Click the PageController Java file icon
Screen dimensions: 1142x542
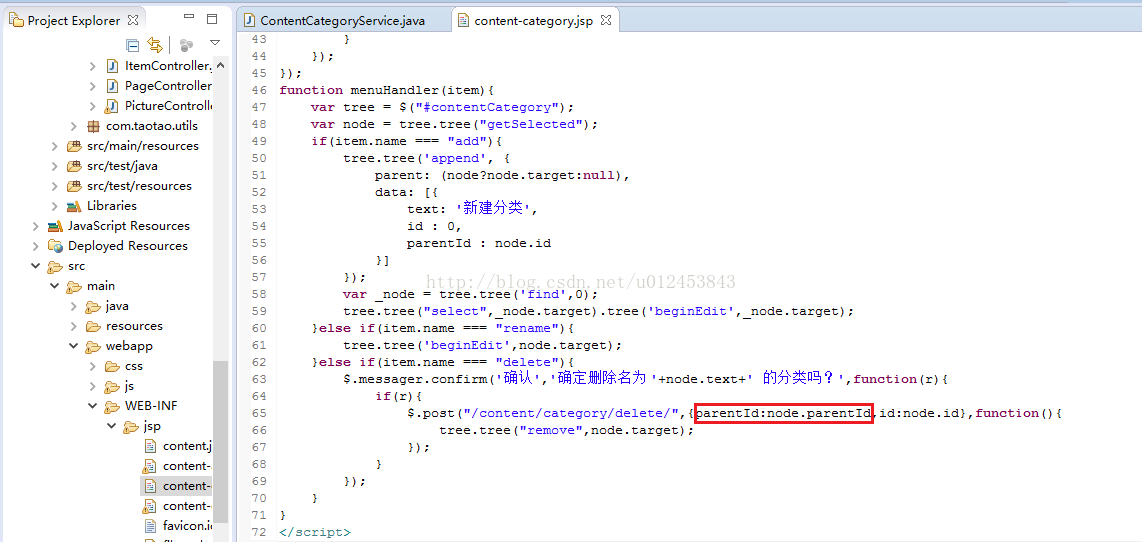click(111, 86)
